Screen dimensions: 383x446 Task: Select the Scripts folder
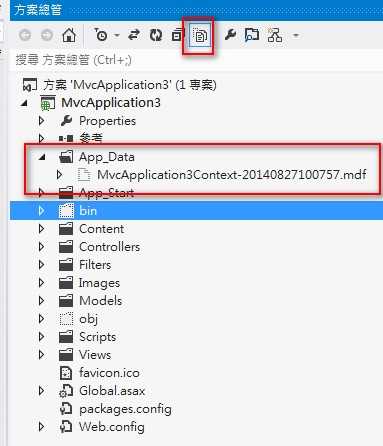click(98, 337)
